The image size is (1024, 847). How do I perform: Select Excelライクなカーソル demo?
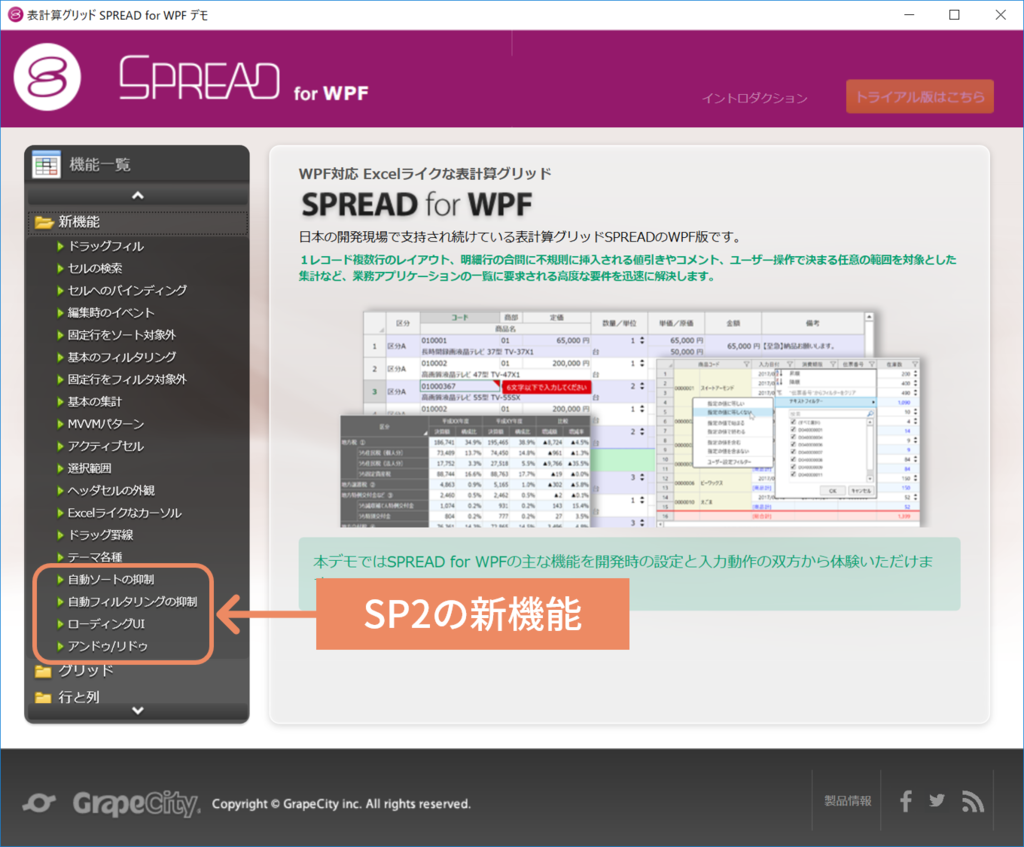pyautogui.click(x=124, y=513)
